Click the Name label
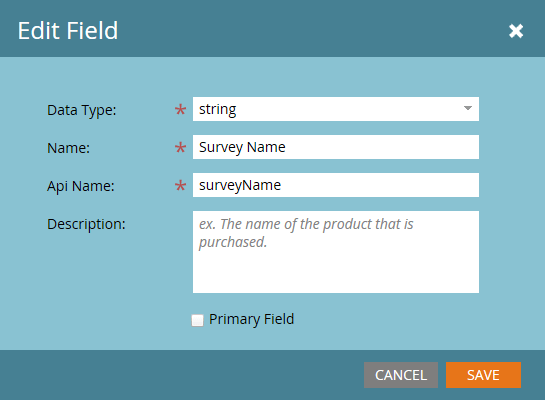 point(68,148)
